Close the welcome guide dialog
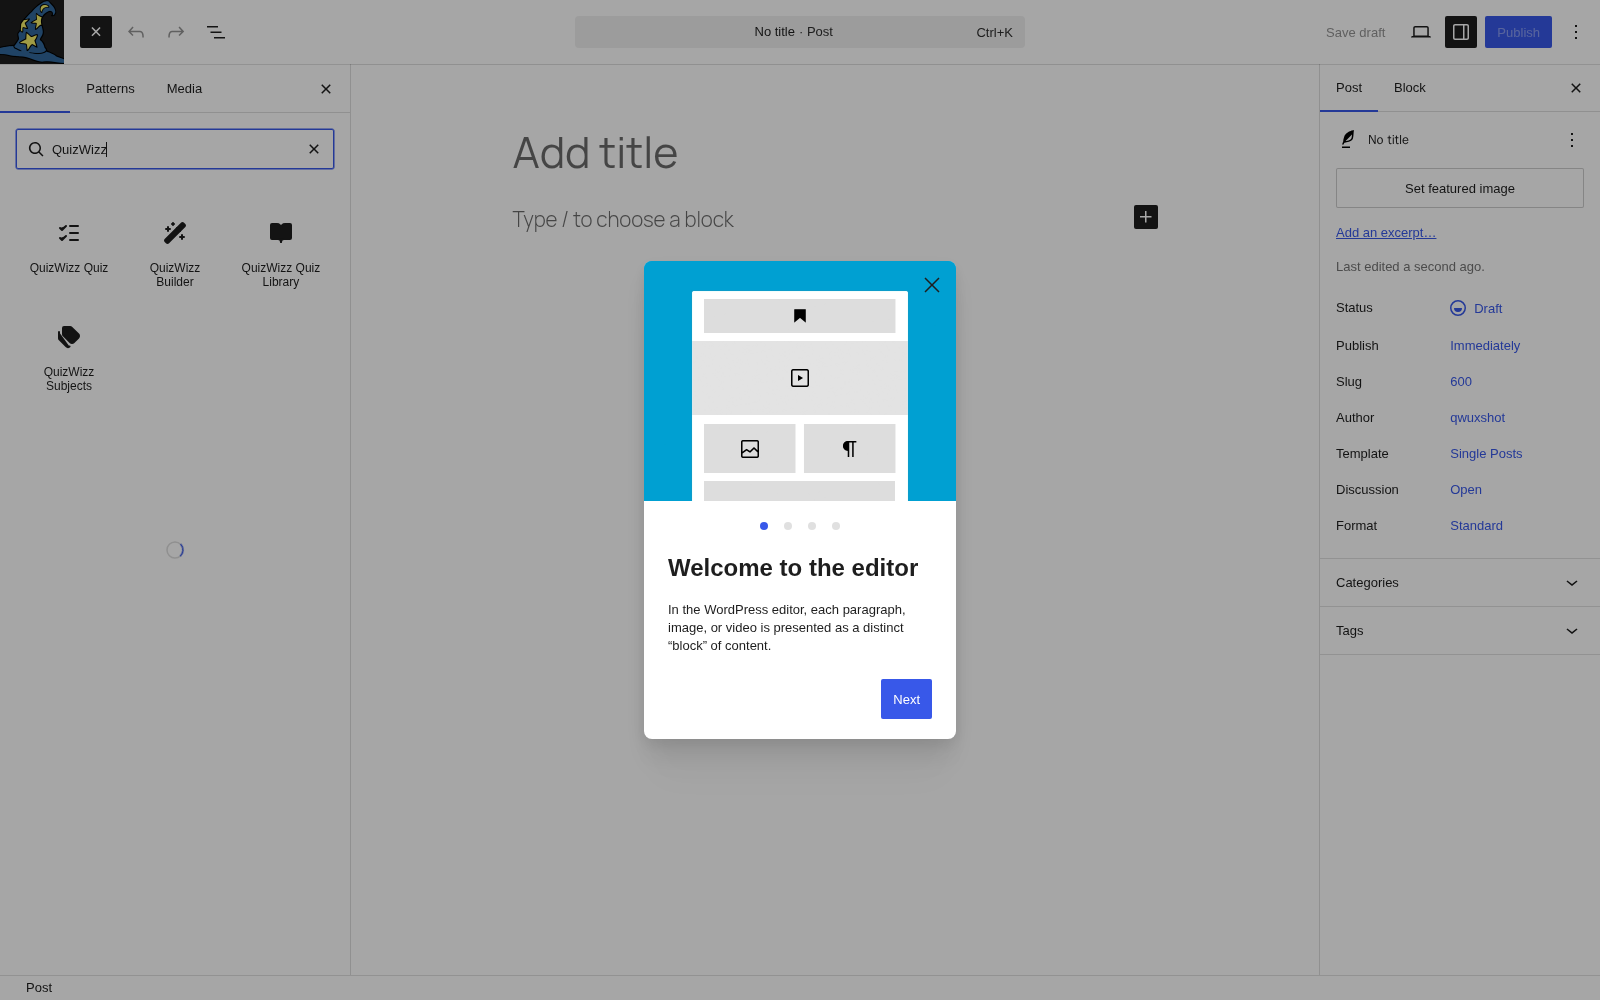 pyautogui.click(x=932, y=285)
